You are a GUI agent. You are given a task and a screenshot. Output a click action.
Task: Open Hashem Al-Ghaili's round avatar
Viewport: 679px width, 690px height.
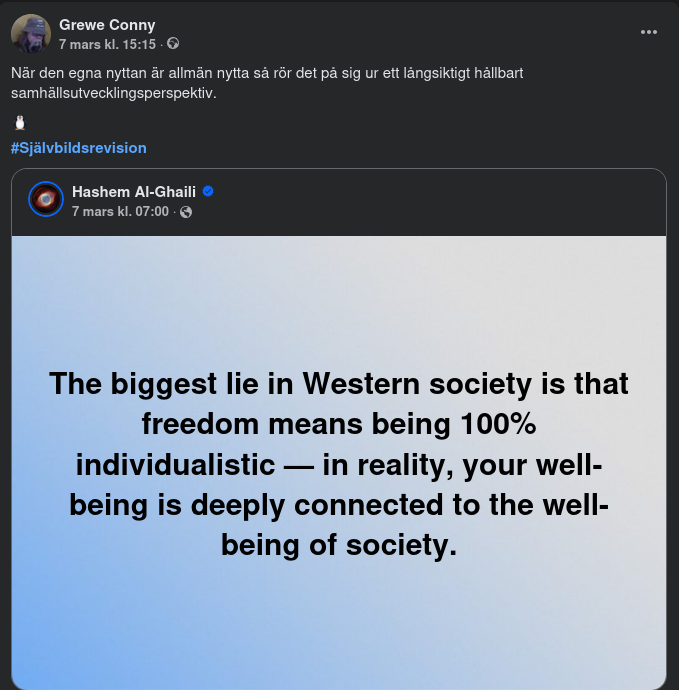coord(46,200)
